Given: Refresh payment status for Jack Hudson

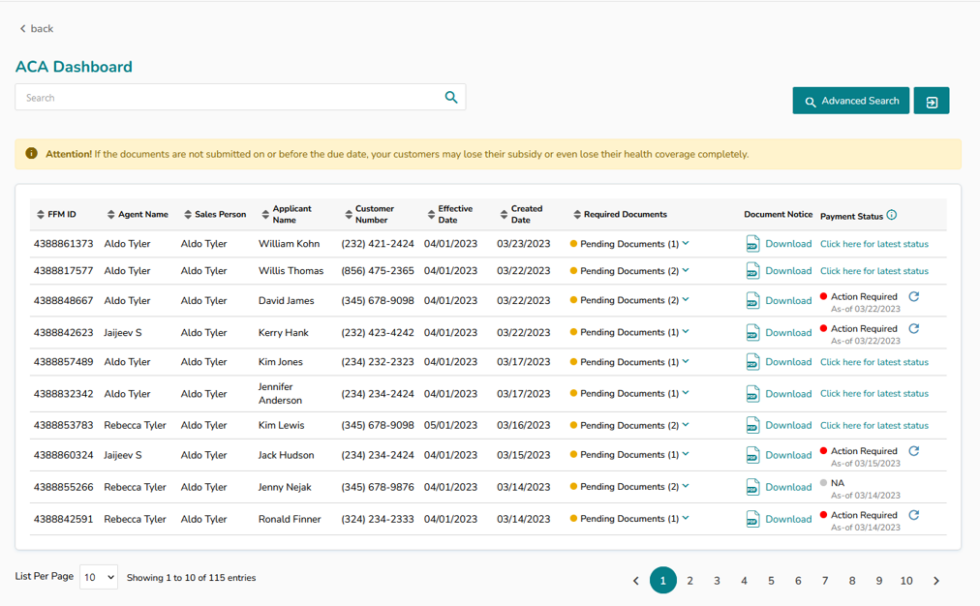Looking at the screenshot, I should [x=913, y=451].
